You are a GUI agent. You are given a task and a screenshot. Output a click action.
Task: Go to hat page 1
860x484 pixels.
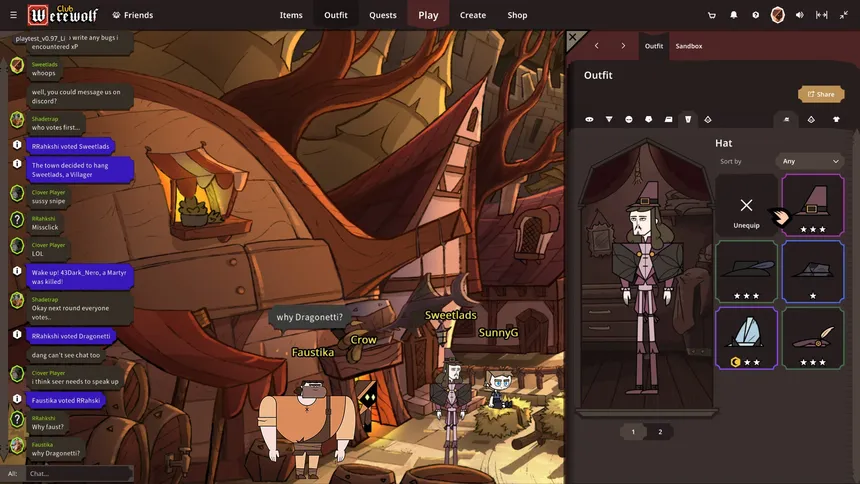point(633,432)
